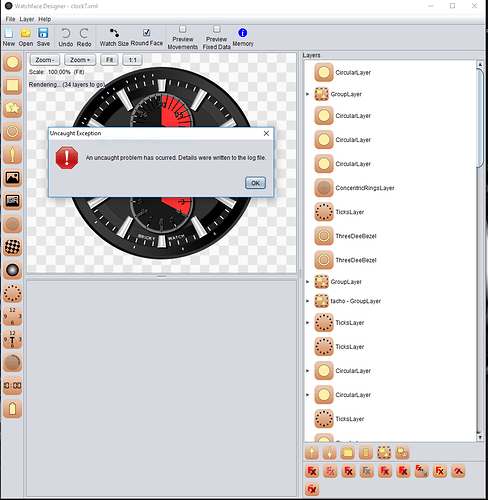Move selected layer up with arrow icon
Viewport: 488px width, 500px height.
coord(312,453)
